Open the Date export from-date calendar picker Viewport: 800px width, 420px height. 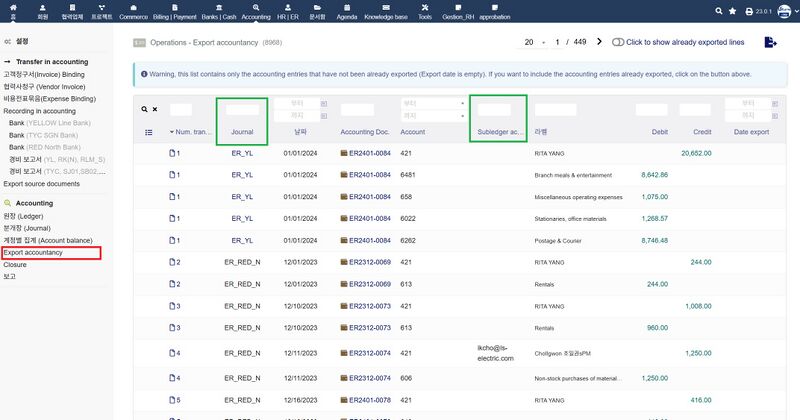(x=775, y=104)
